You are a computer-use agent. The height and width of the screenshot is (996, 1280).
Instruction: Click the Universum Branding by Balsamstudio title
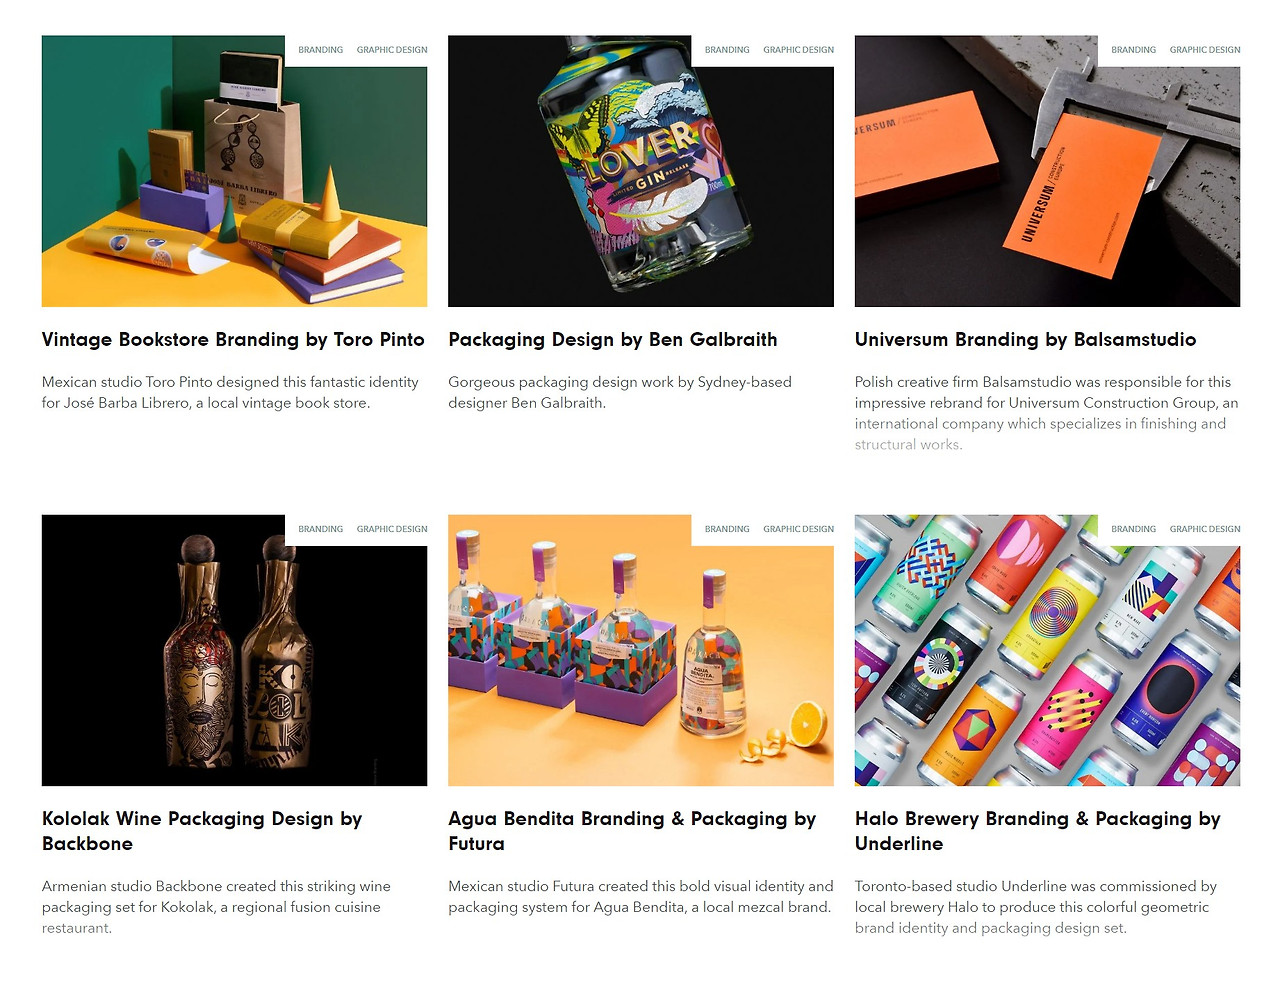click(1025, 340)
